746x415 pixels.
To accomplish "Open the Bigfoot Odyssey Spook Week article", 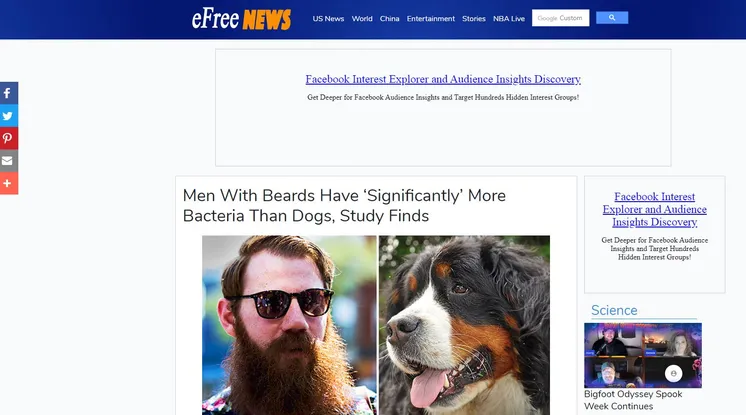I will pos(633,400).
